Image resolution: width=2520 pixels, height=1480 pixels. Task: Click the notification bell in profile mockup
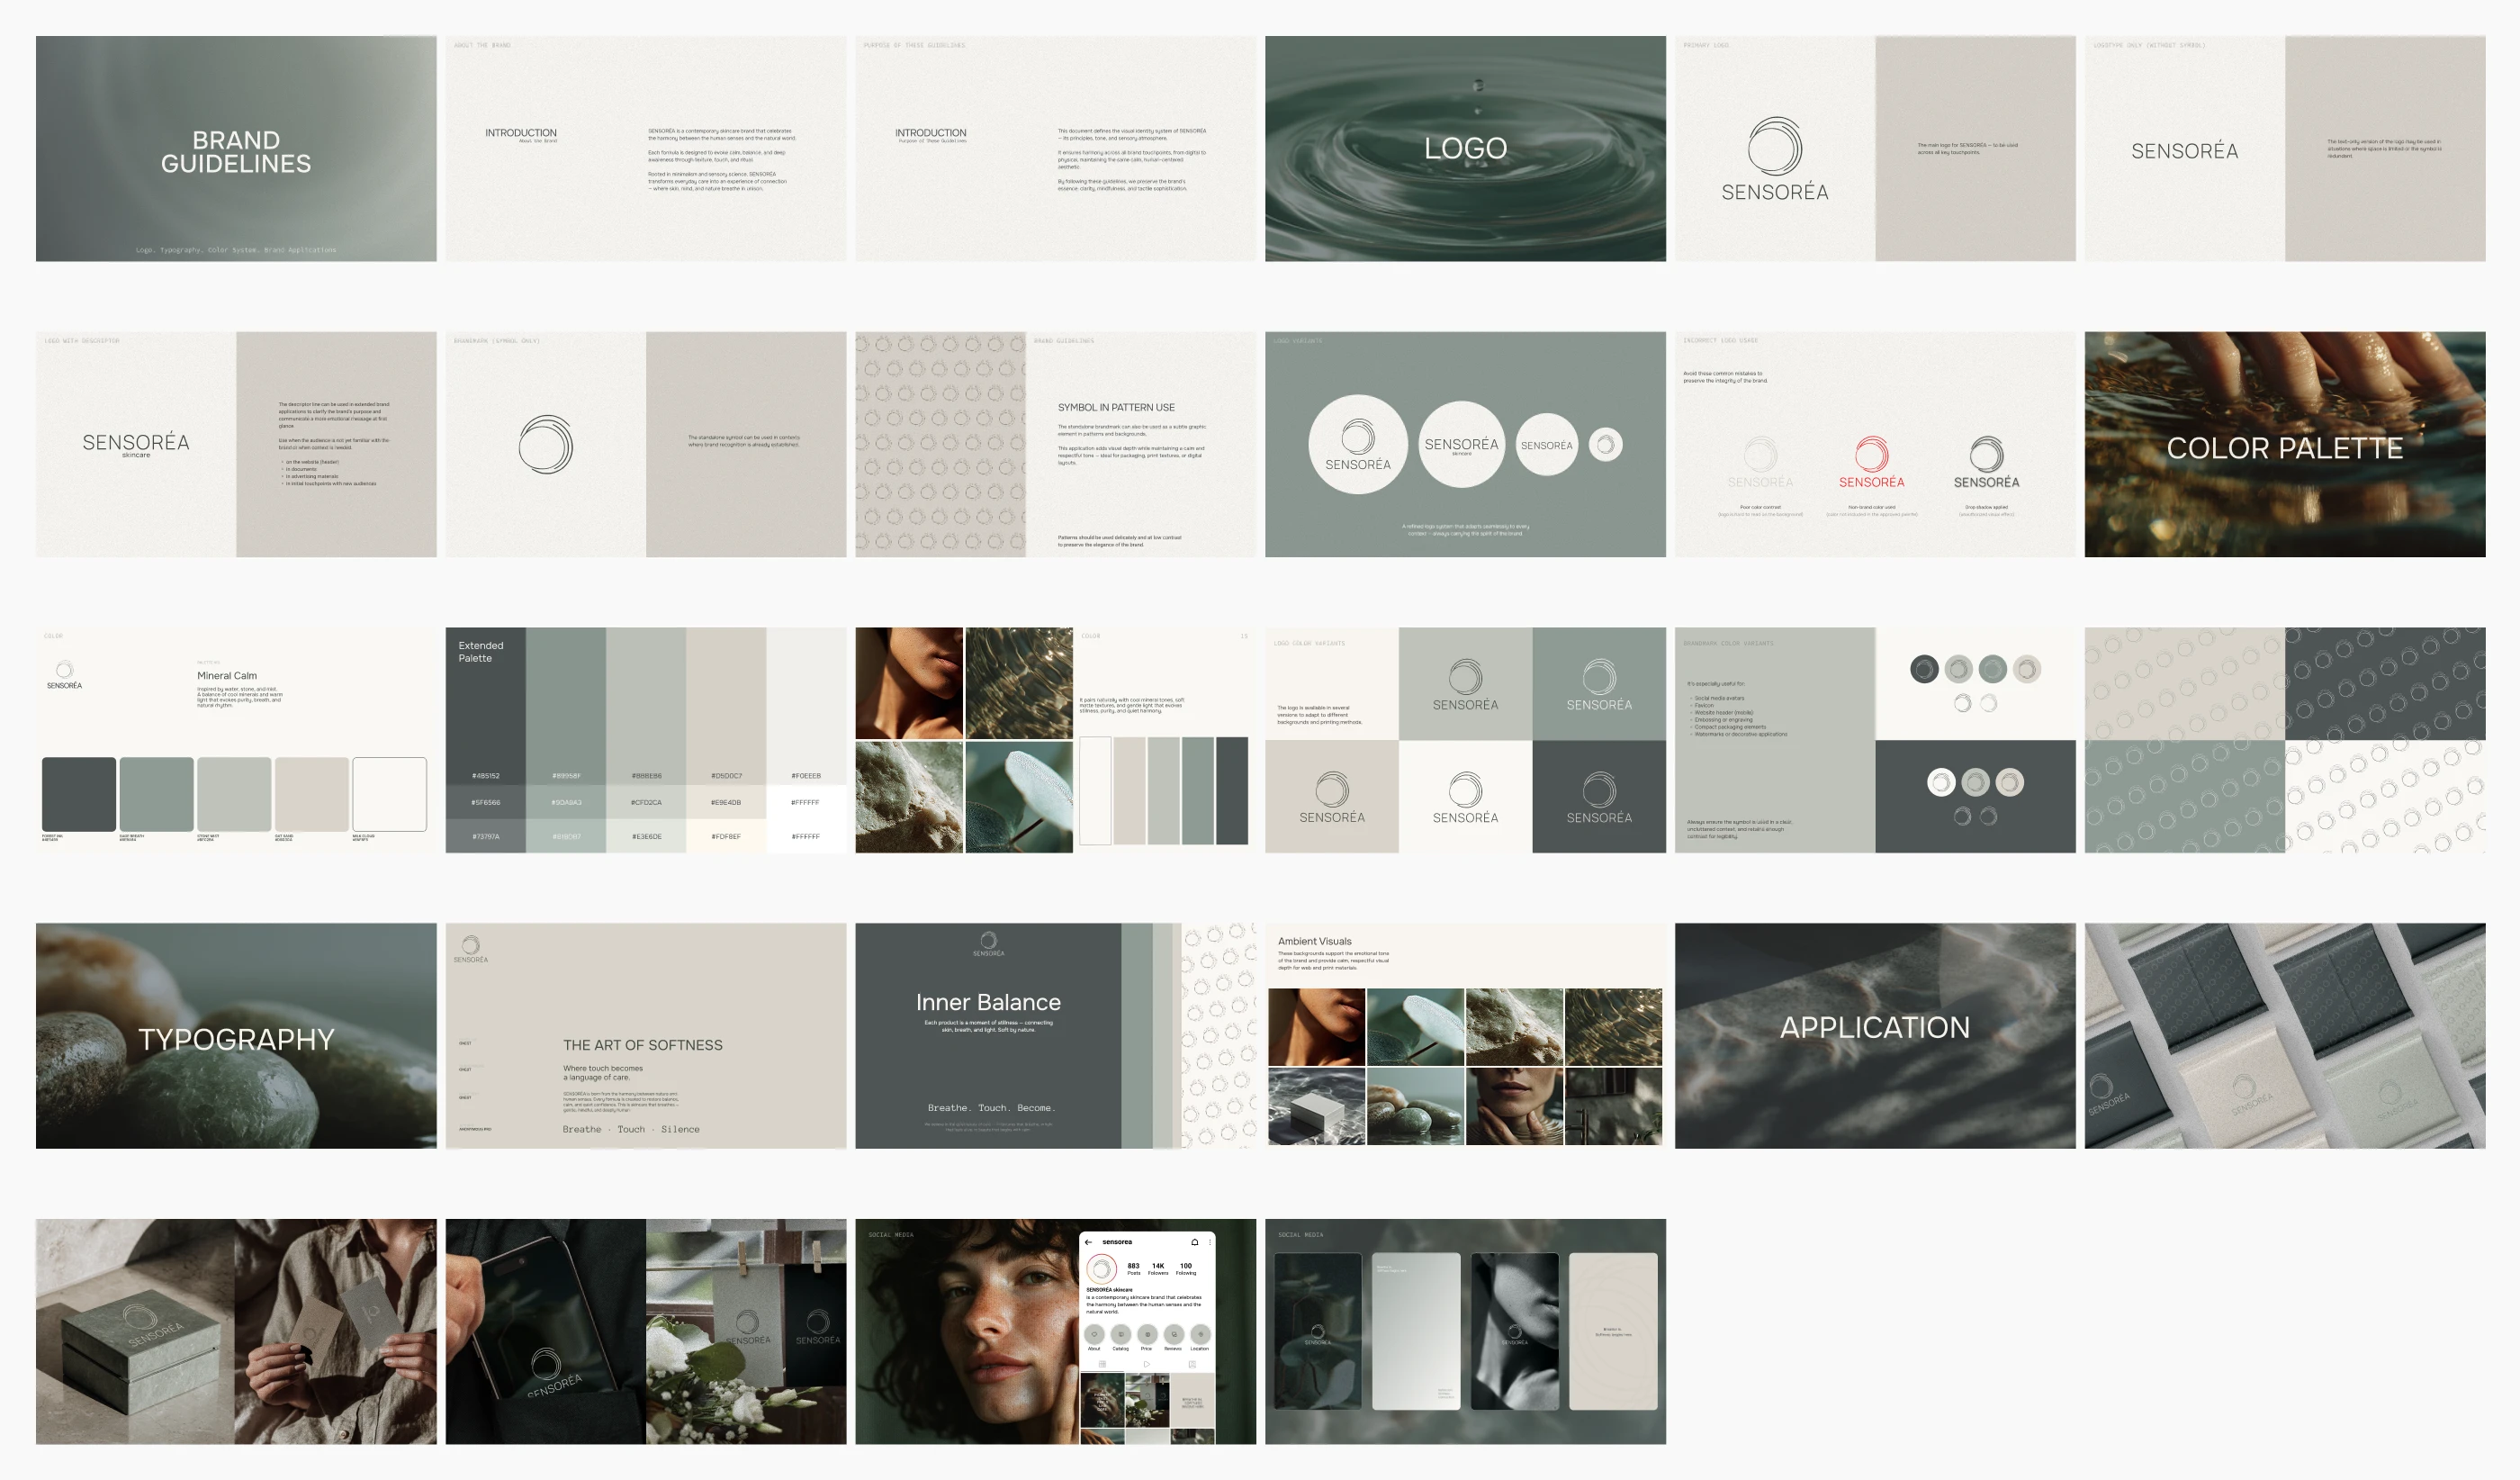point(1195,1242)
